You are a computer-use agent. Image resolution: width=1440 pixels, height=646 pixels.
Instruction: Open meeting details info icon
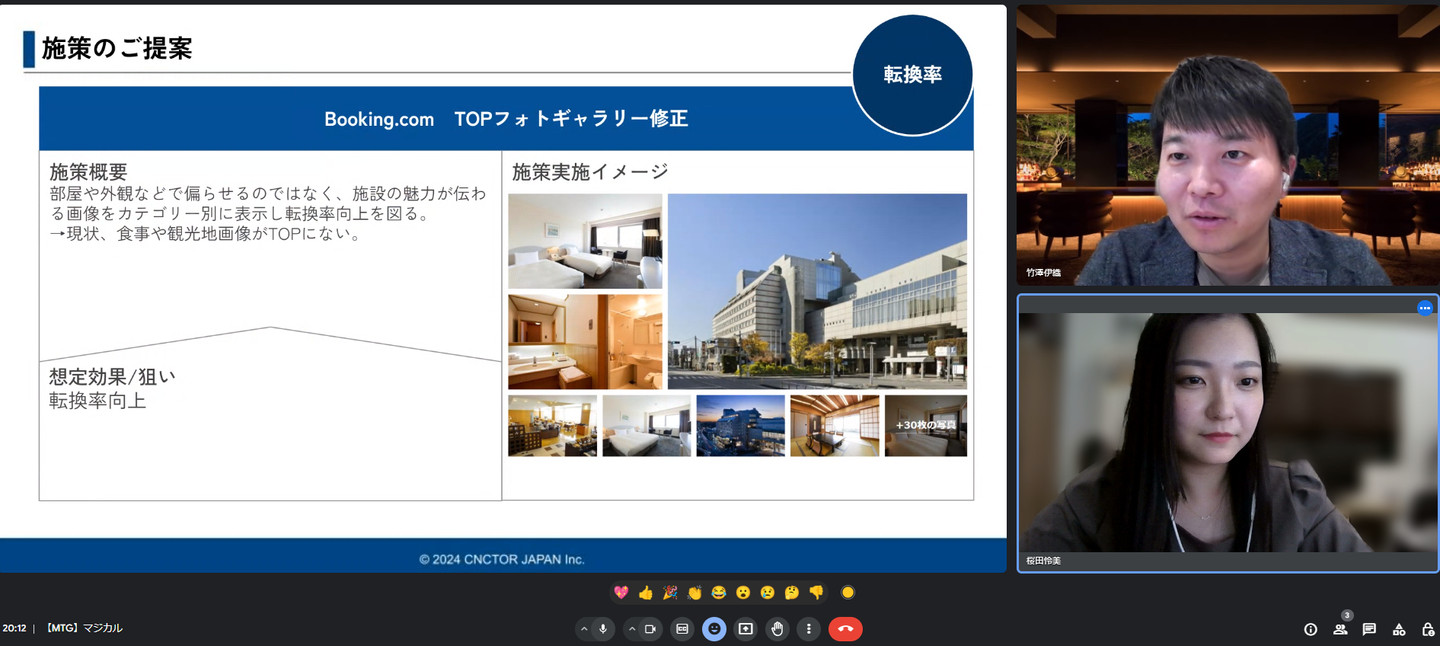point(1311,629)
